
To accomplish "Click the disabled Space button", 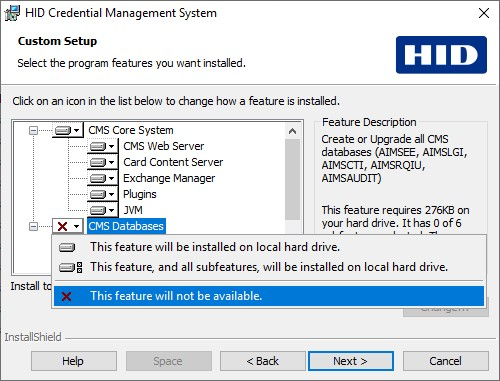I will (x=169, y=361).
